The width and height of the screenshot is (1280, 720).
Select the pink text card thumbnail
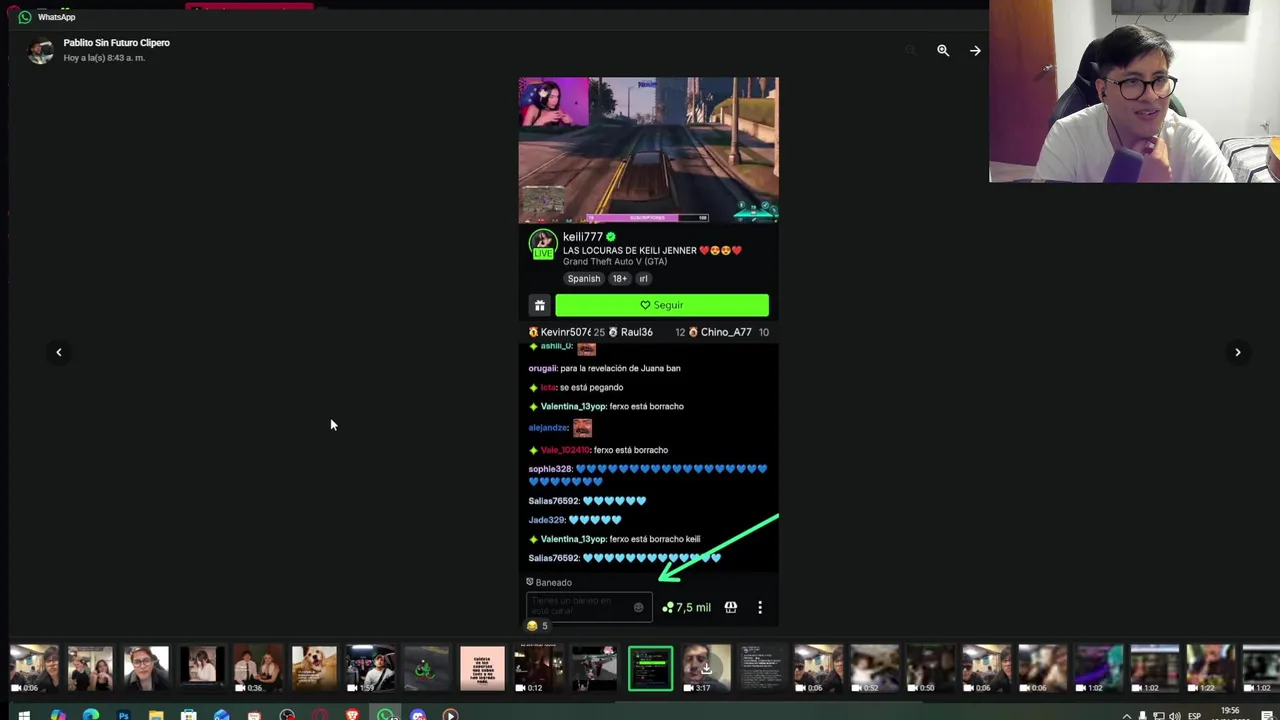pos(482,669)
